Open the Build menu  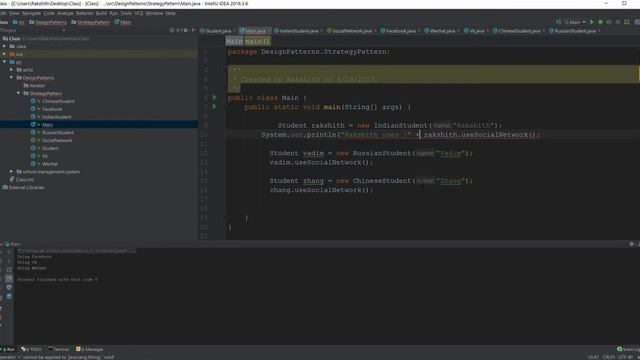coord(101,13)
